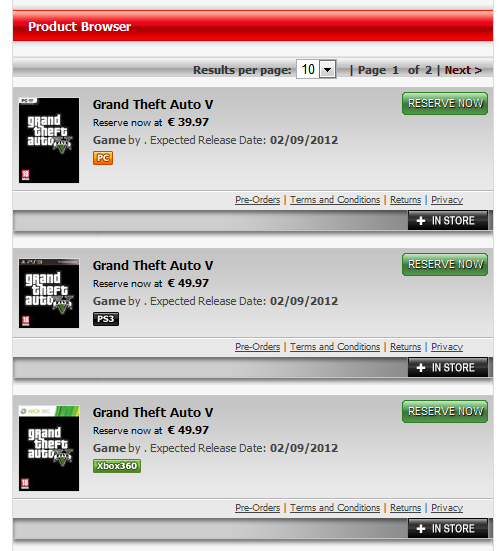Reserve the Xbox360 version of the game
504x551 pixels.
[445, 411]
